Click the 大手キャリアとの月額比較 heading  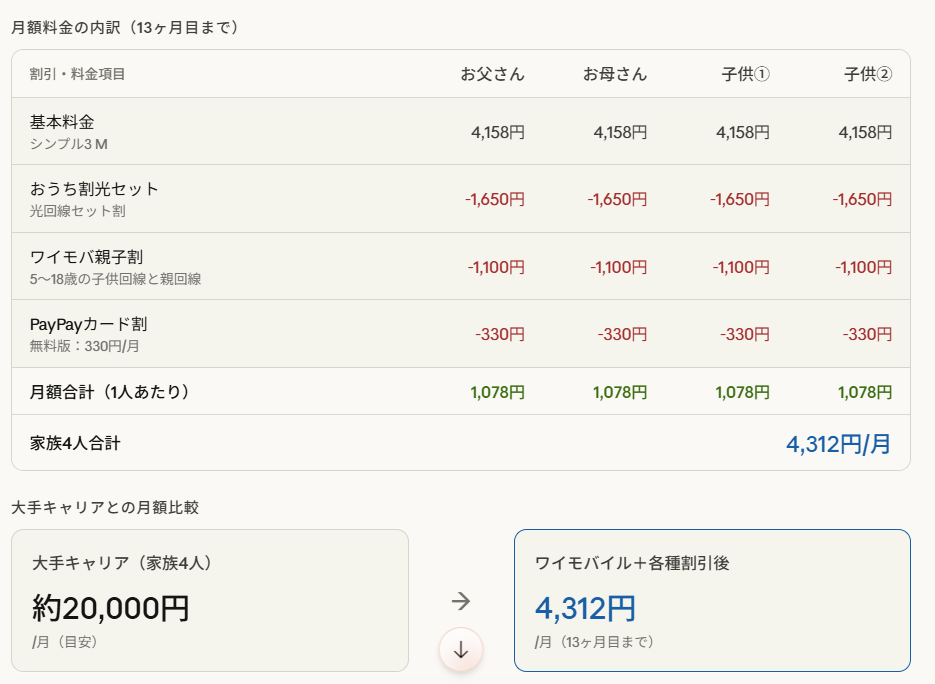coord(105,507)
